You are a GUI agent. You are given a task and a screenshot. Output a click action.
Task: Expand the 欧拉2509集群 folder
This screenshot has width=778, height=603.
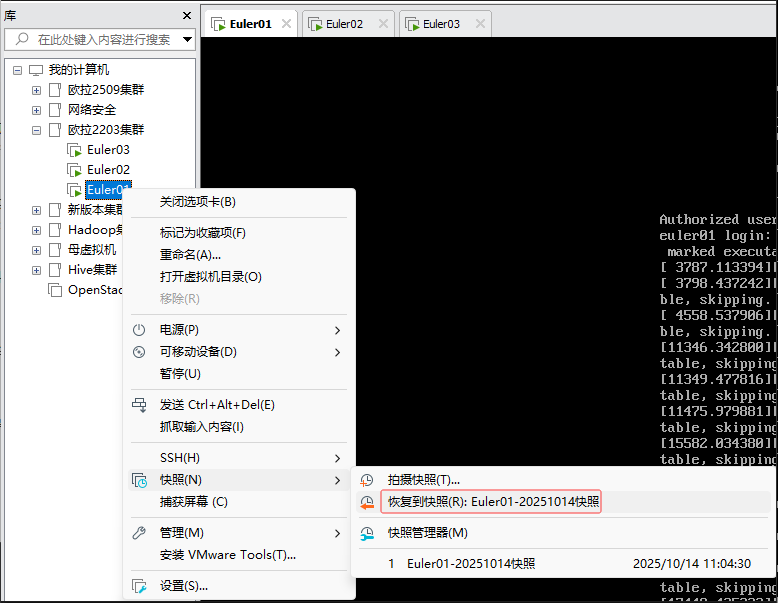[36, 90]
